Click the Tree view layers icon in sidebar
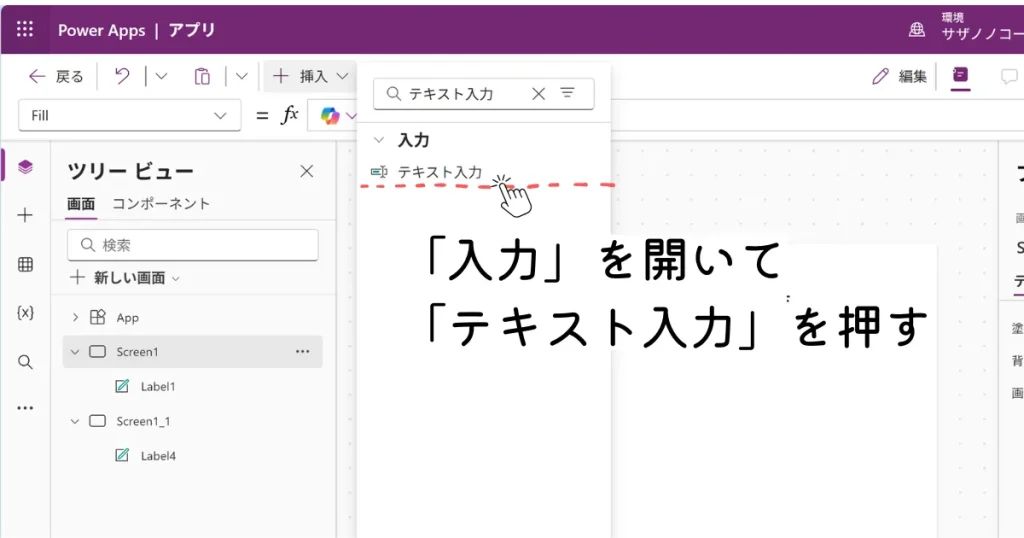Screen dimensions: 1024x538 [25, 167]
